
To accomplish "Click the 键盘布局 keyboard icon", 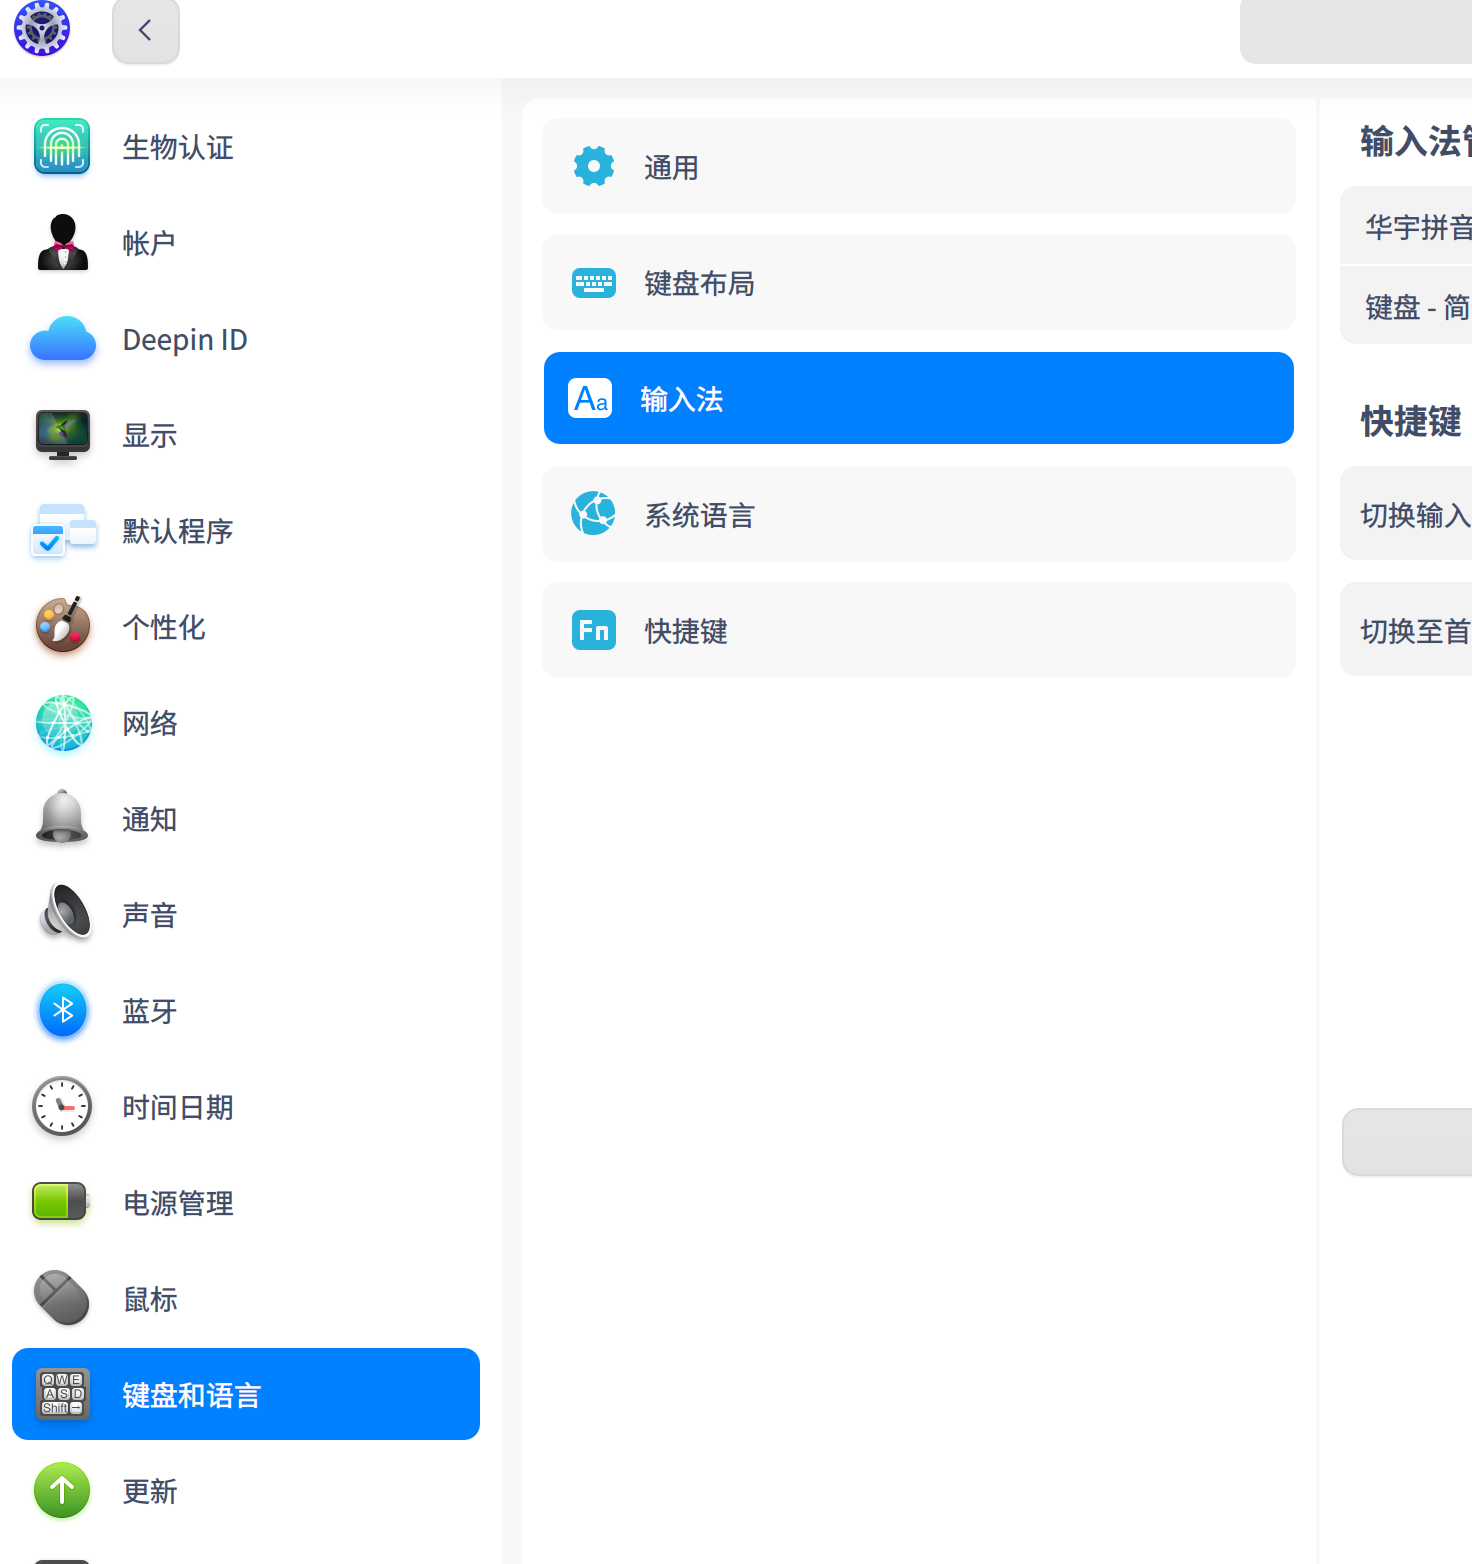I will (594, 283).
